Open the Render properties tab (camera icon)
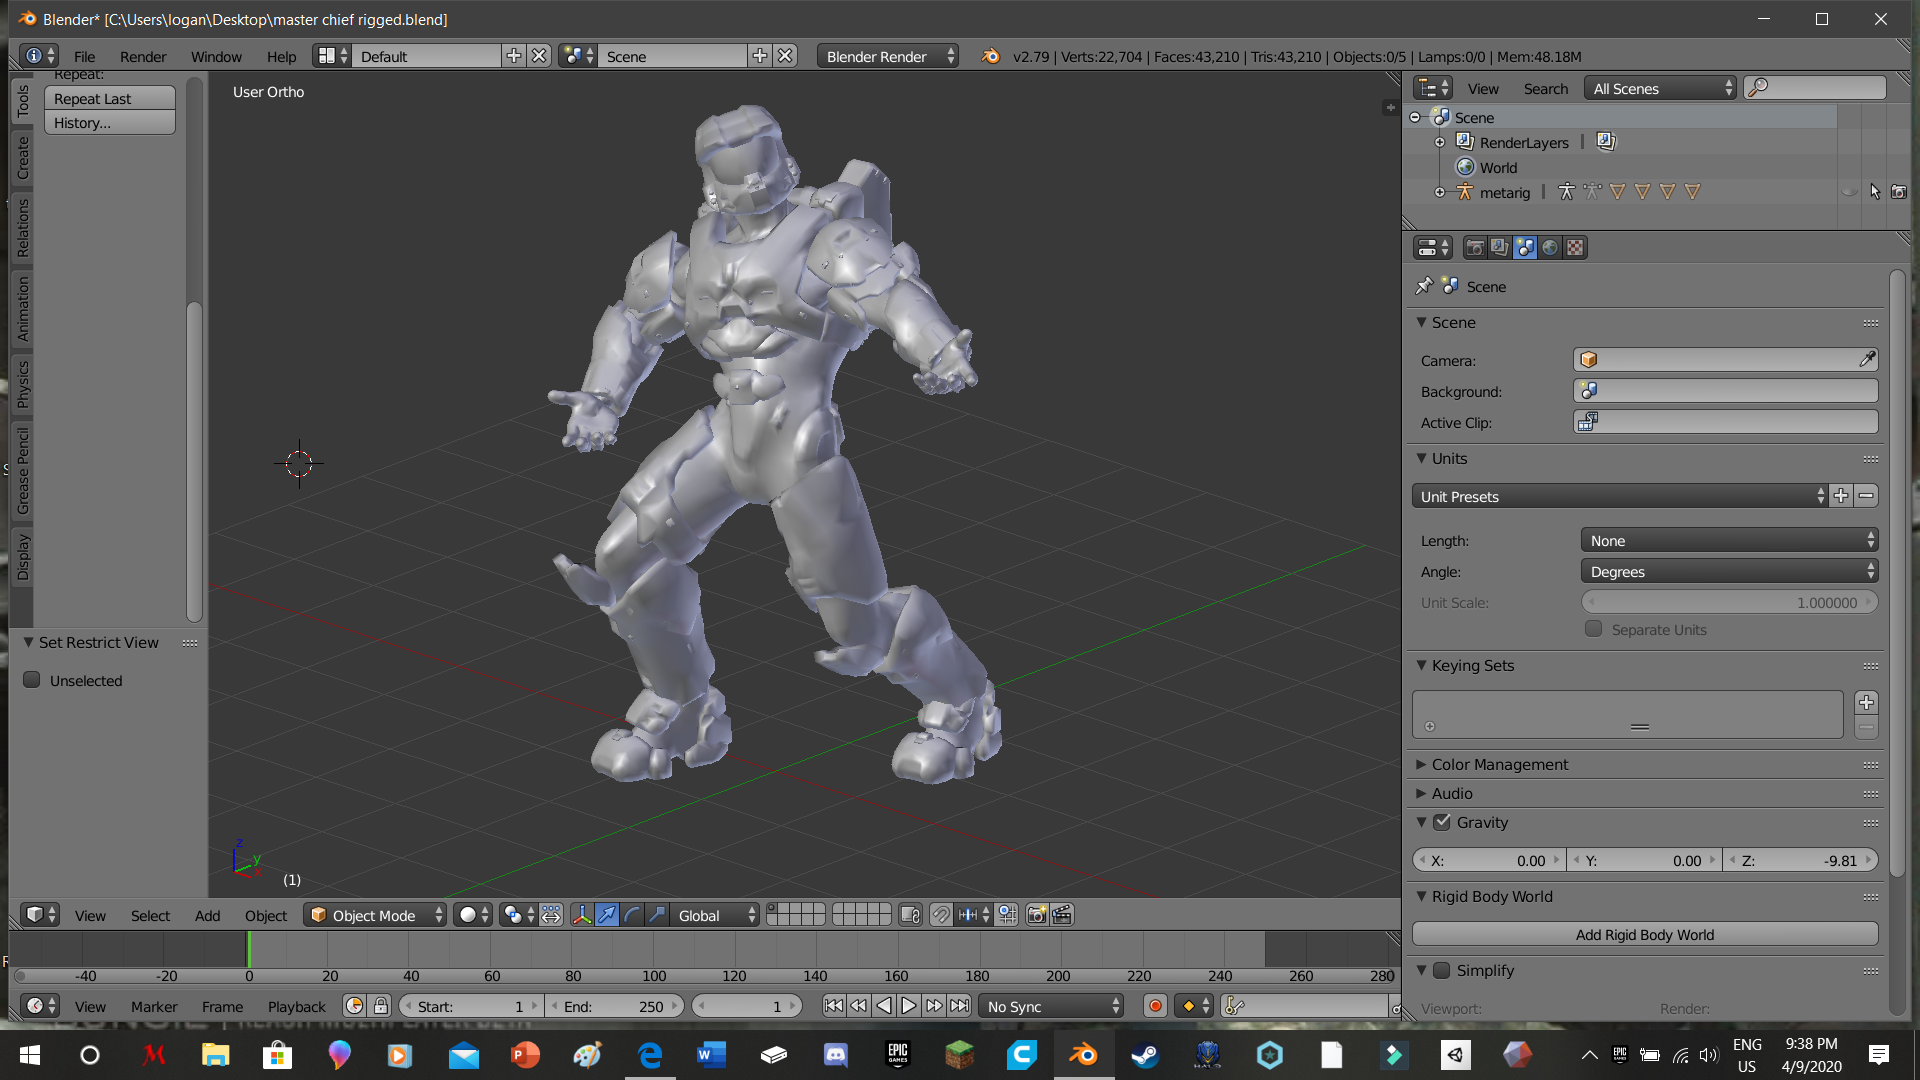This screenshot has height=1080, width=1920. [x=1474, y=248]
